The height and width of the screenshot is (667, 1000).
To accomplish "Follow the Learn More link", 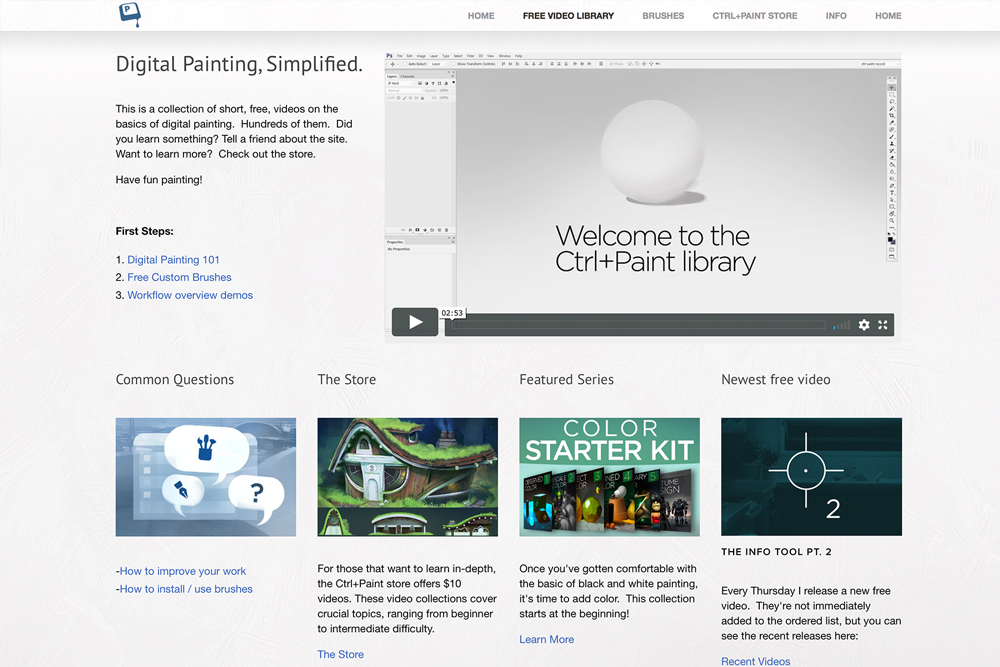I will point(547,640).
